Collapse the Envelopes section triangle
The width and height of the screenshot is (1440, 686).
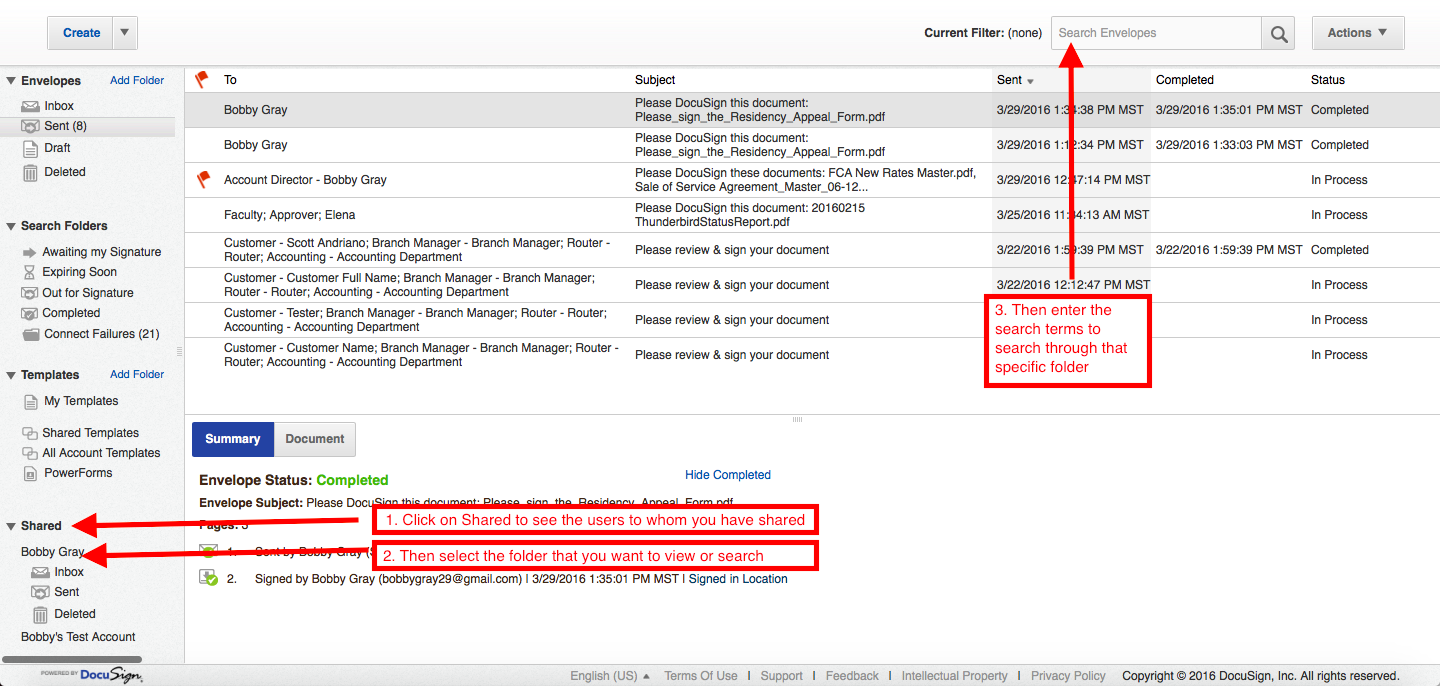pos(11,81)
